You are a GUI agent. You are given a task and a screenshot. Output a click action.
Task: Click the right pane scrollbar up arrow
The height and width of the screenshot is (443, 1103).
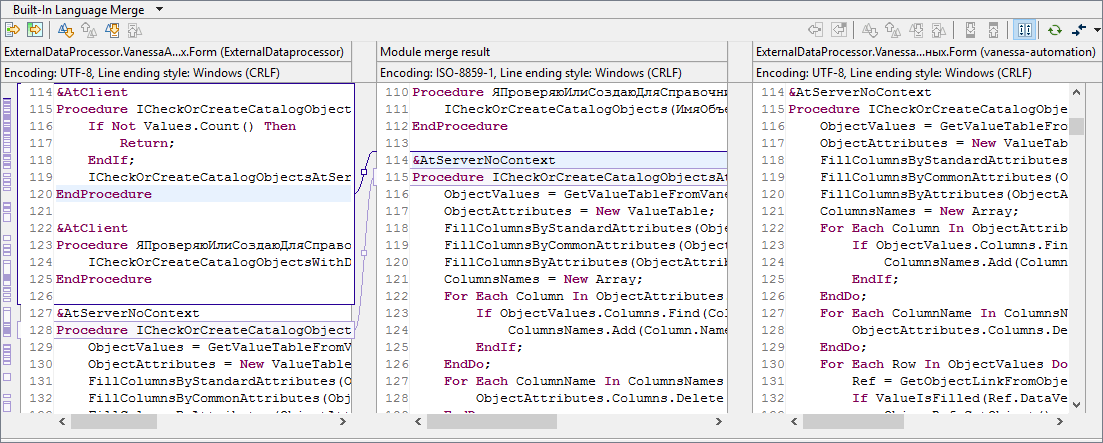1077,91
